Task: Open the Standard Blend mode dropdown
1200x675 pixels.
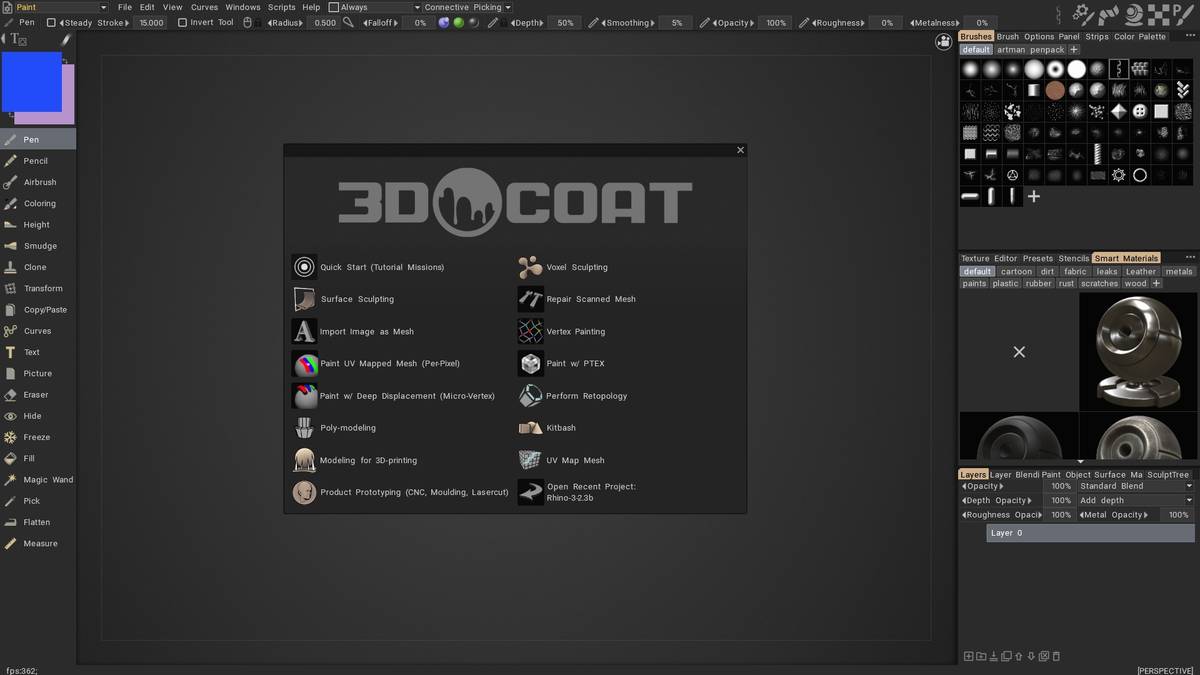Action: pos(1135,486)
